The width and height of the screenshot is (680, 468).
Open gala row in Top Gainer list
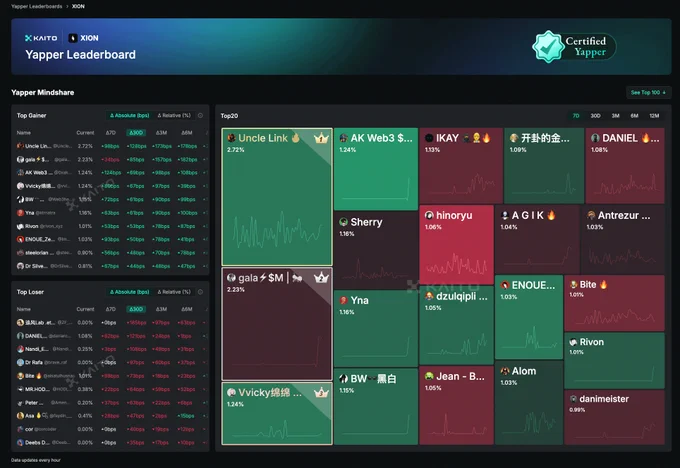point(111,160)
